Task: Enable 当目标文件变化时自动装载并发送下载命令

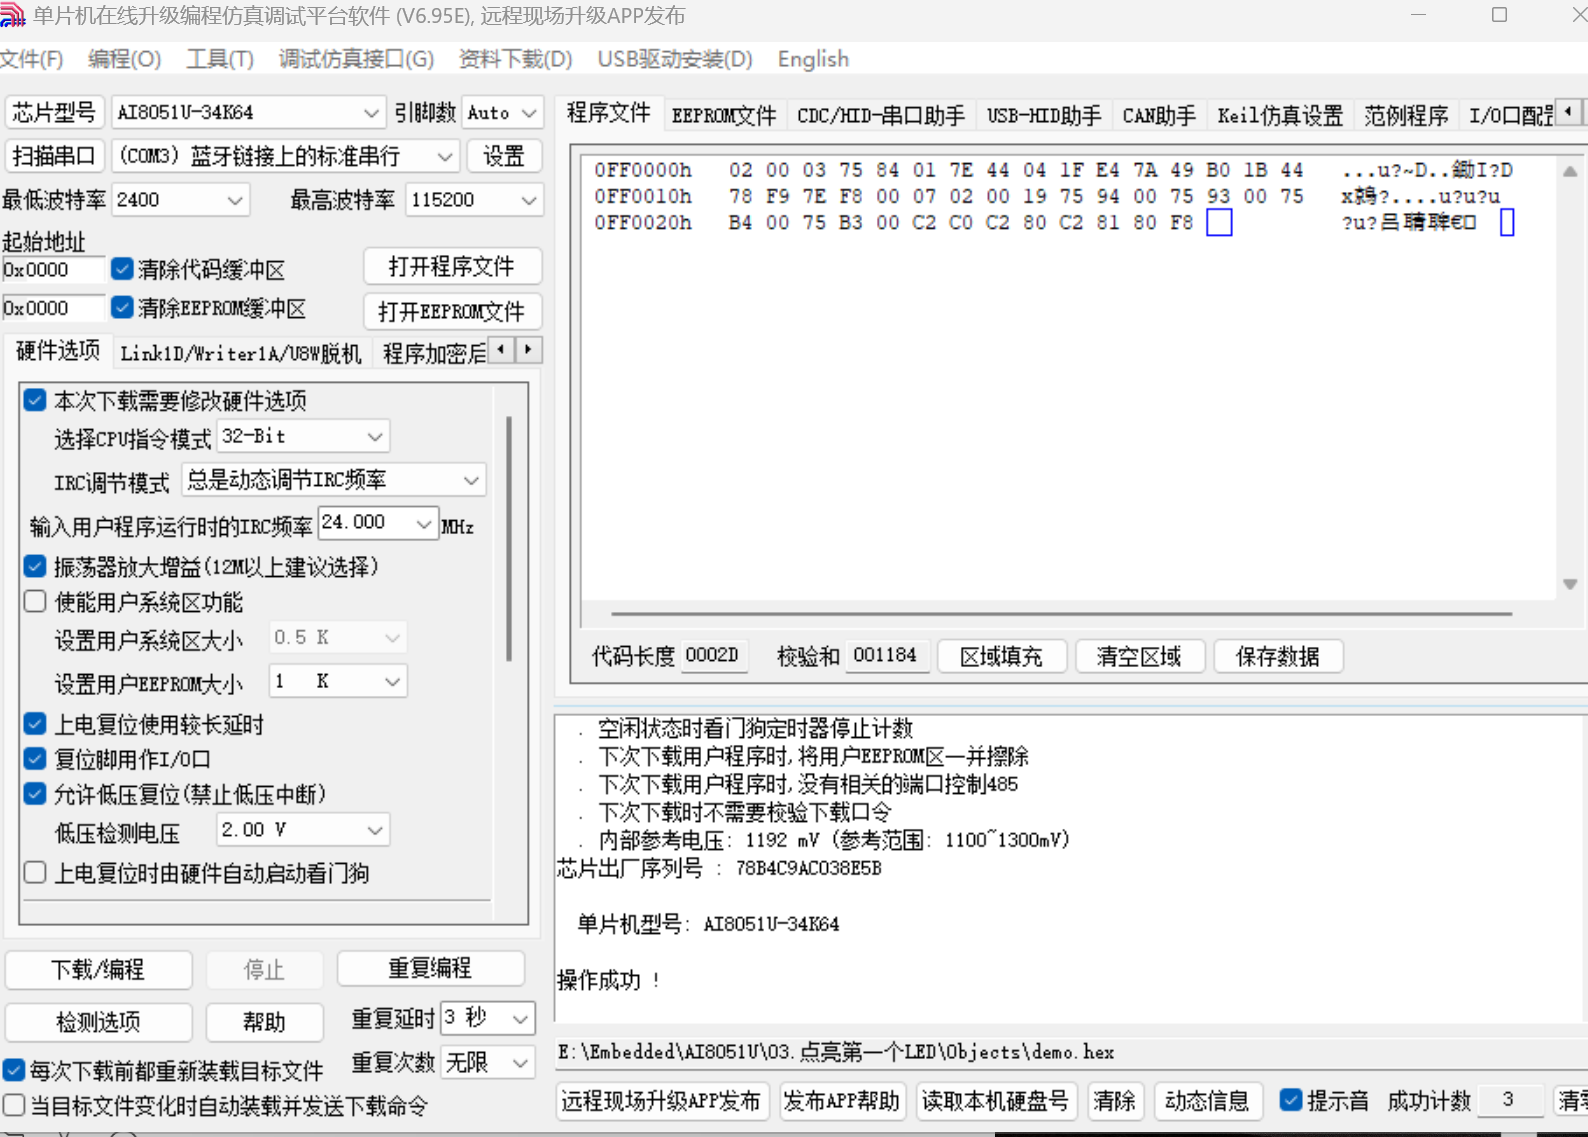Action: click(x=14, y=1105)
